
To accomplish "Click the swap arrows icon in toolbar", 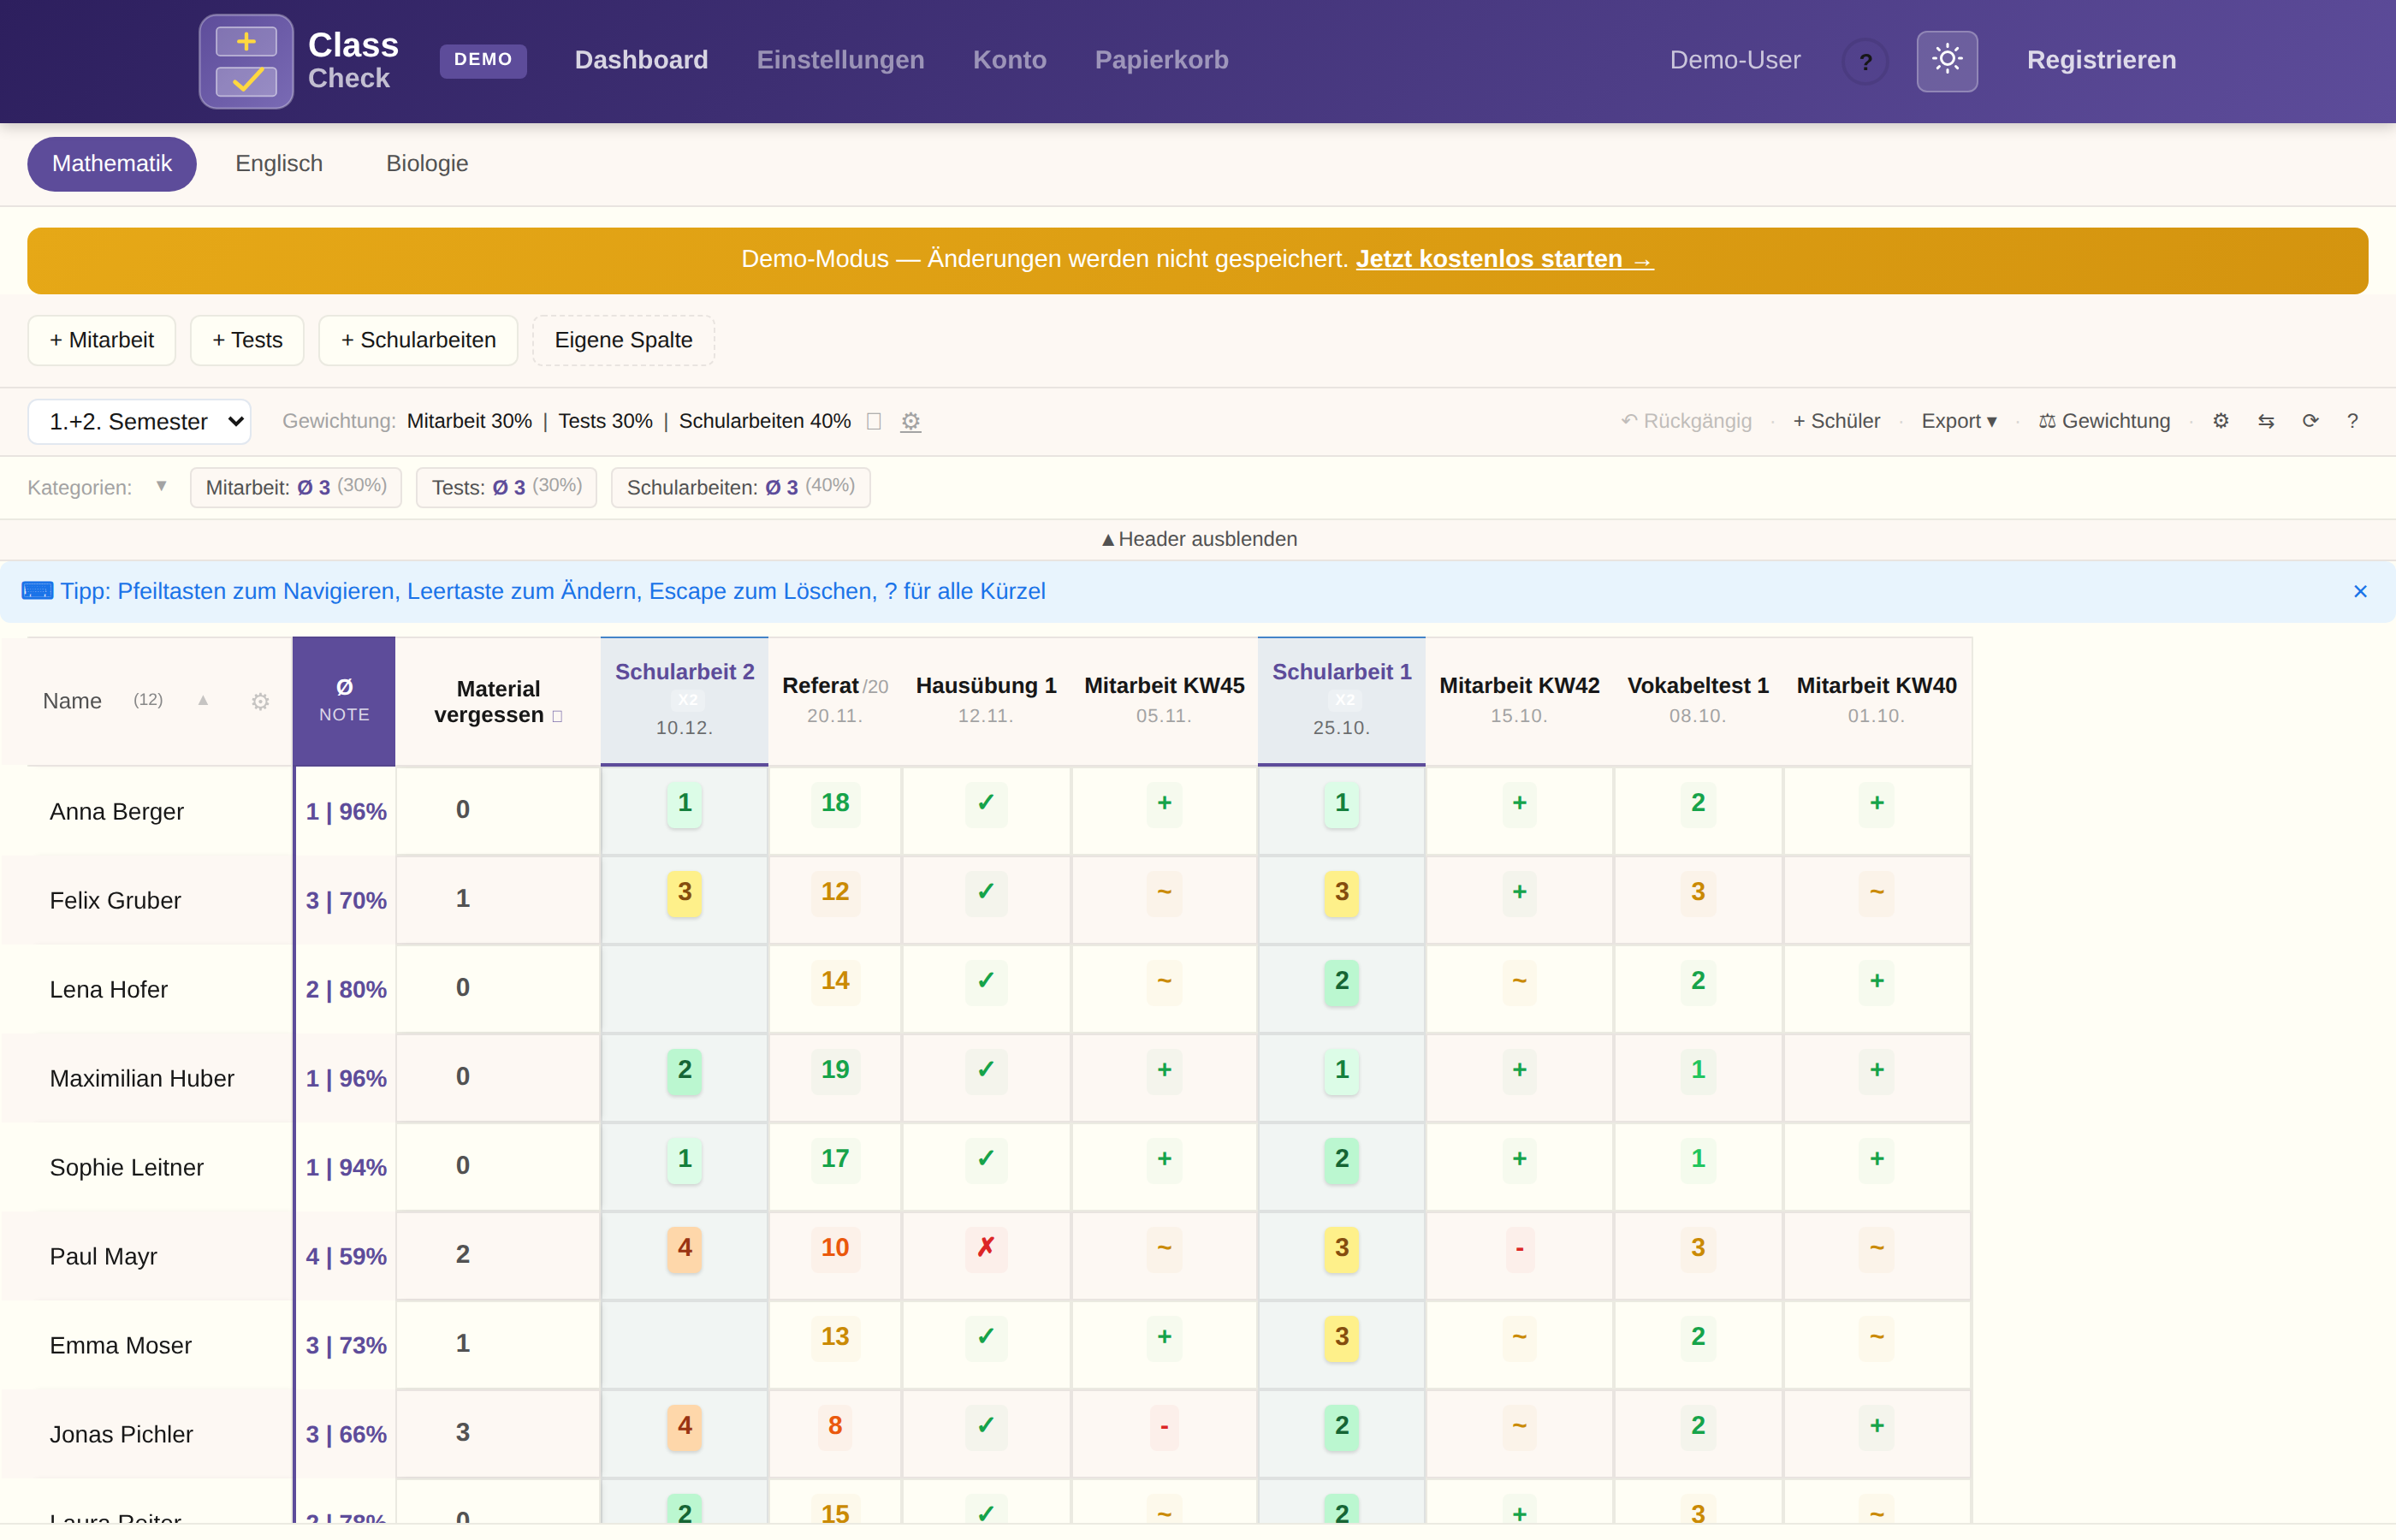I will [x=2265, y=421].
